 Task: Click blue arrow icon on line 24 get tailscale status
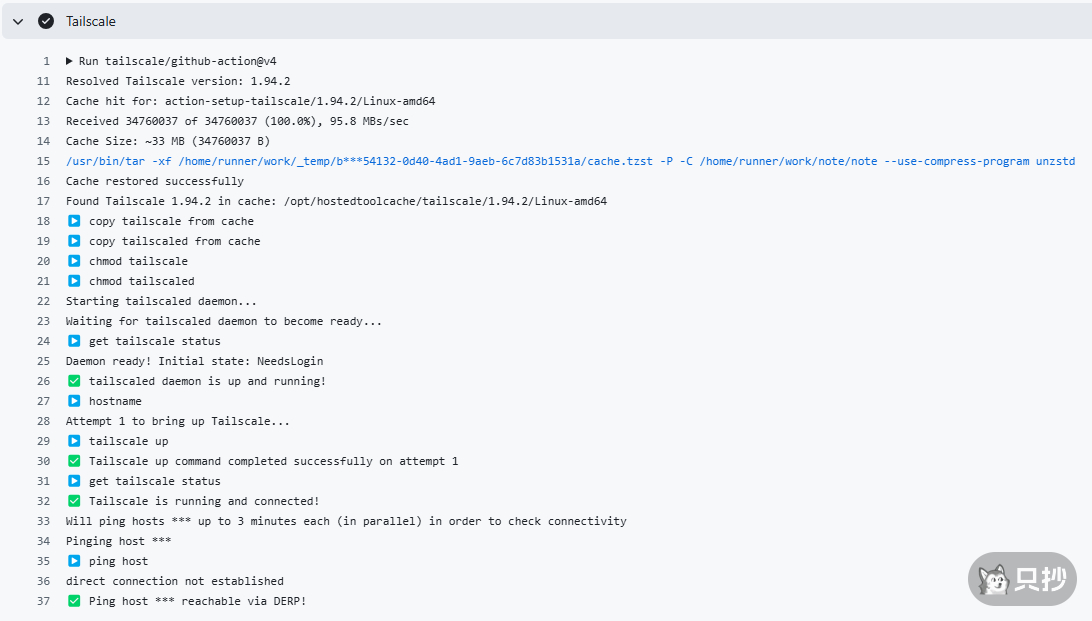coord(75,341)
